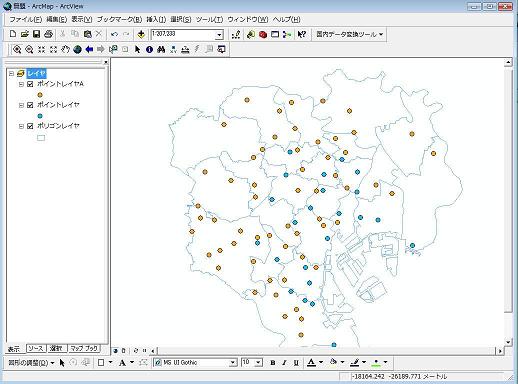518x384 pixels.
Task: Select the Zoom Out magnifier tool
Action: 29,49
